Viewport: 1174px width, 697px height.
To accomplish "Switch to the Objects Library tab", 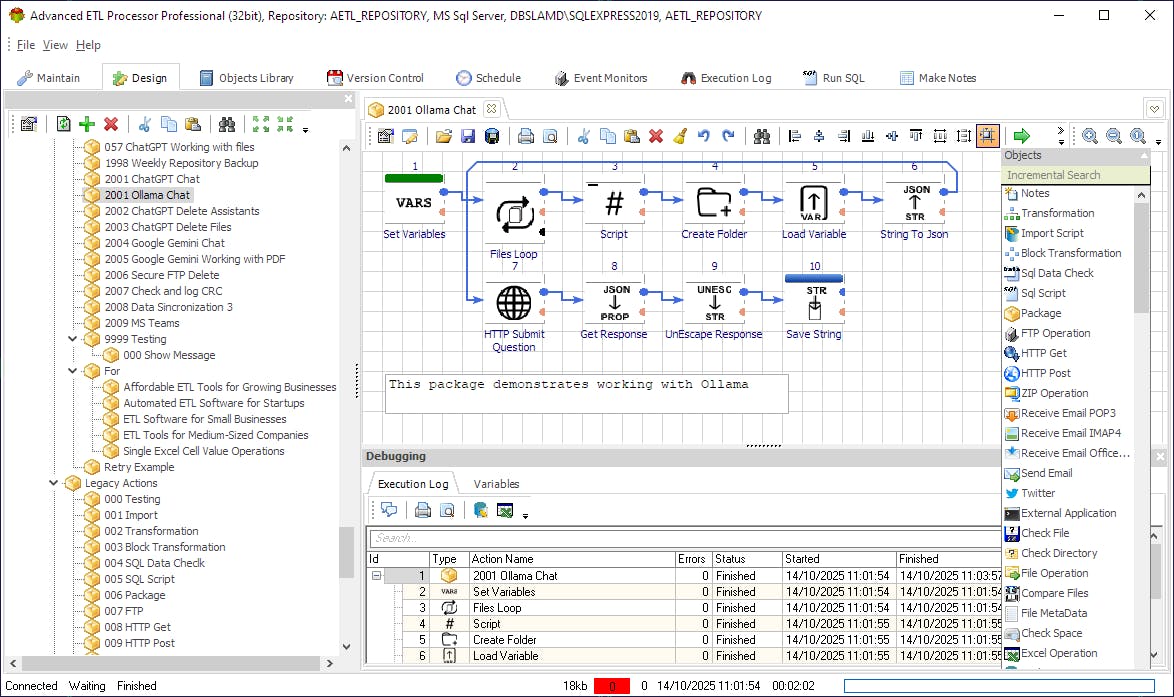I will tap(246, 78).
